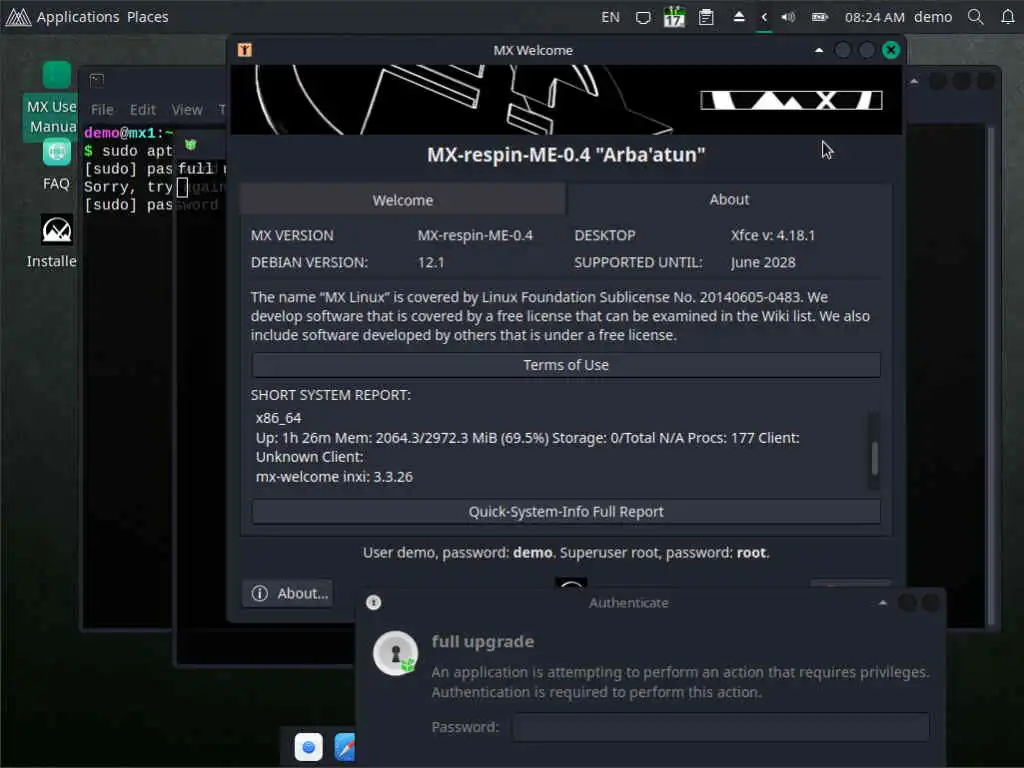The width and height of the screenshot is (1024, 768).
Task: Open the Applications menu in top panel
Action: pos(78,17)
